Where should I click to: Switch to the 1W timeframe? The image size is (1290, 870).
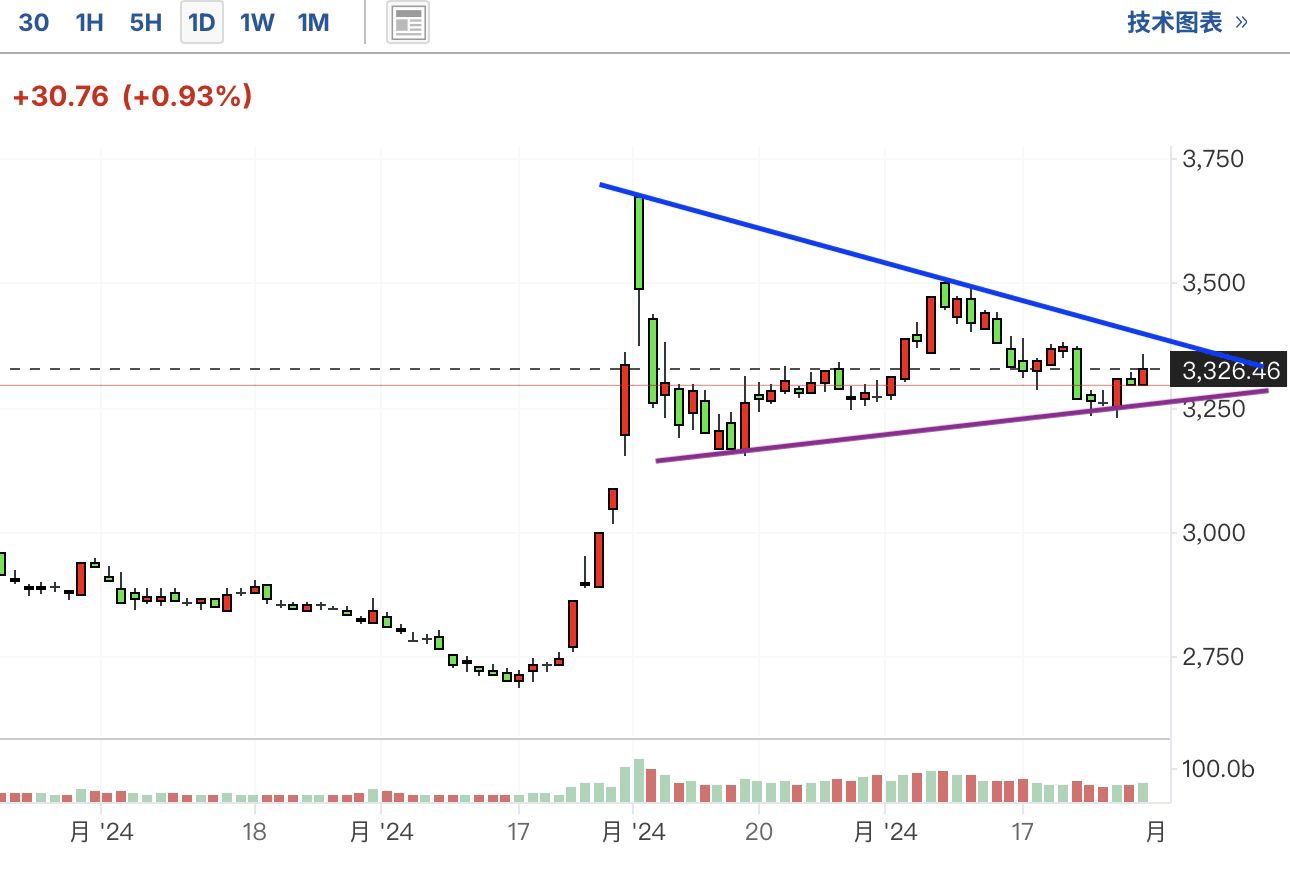(257, 22)
